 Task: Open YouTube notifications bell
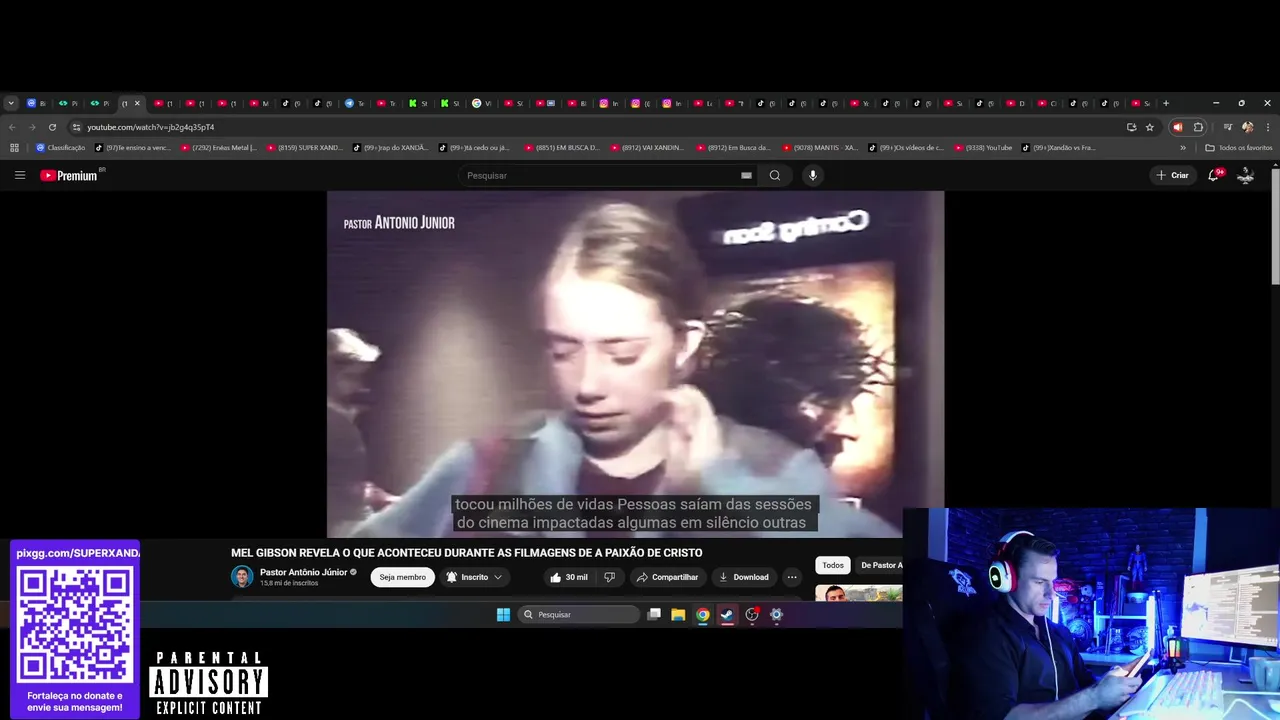coord(1213,175)
